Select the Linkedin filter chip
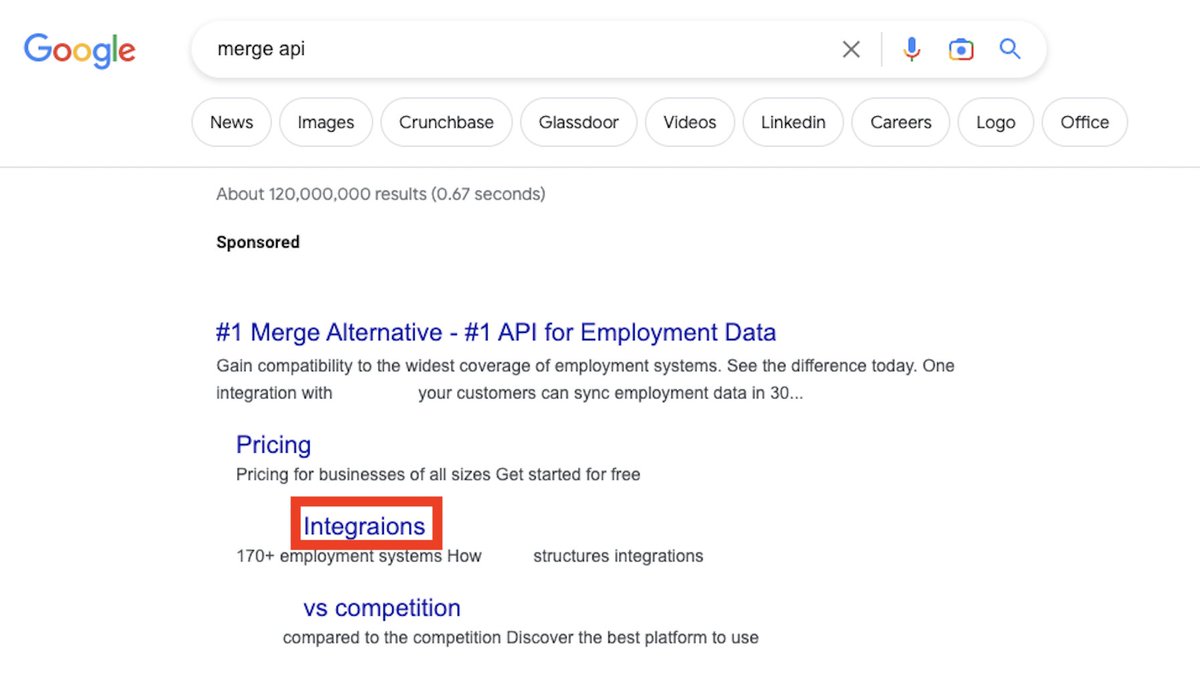 pos(793,123)
